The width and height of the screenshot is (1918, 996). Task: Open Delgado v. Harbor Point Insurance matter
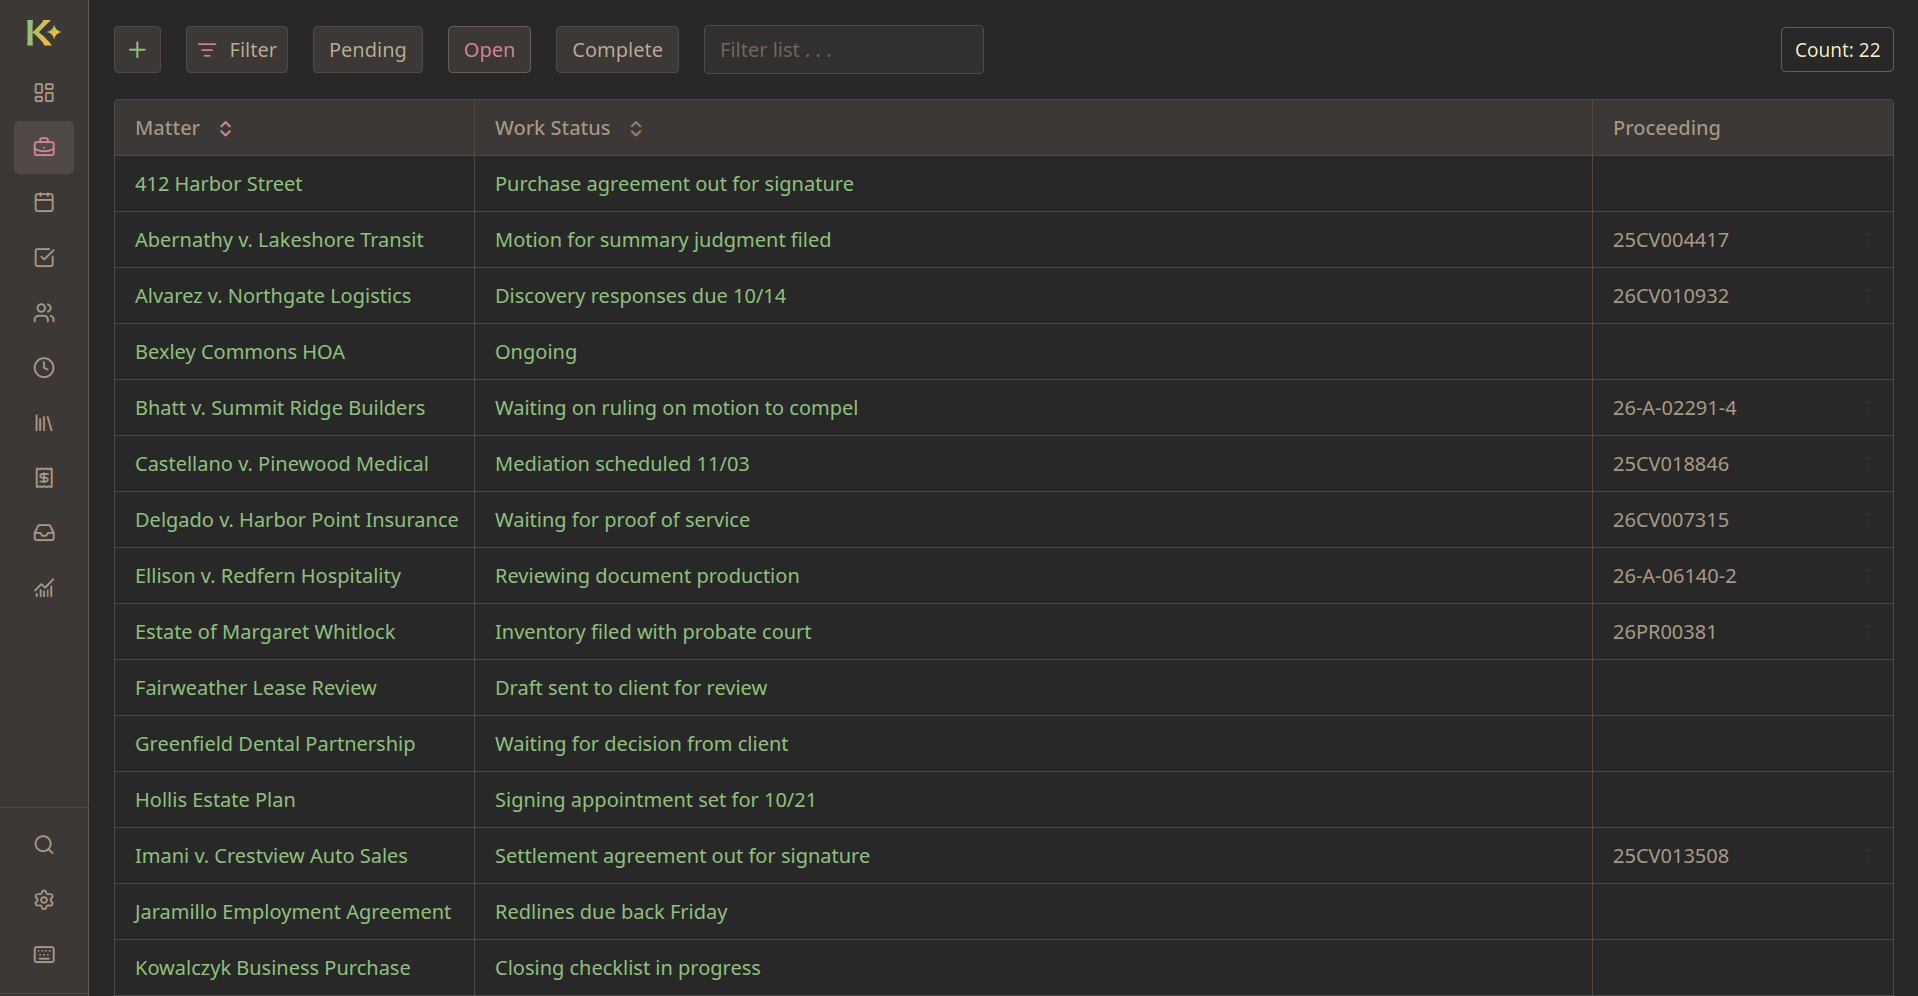point(297,520)
